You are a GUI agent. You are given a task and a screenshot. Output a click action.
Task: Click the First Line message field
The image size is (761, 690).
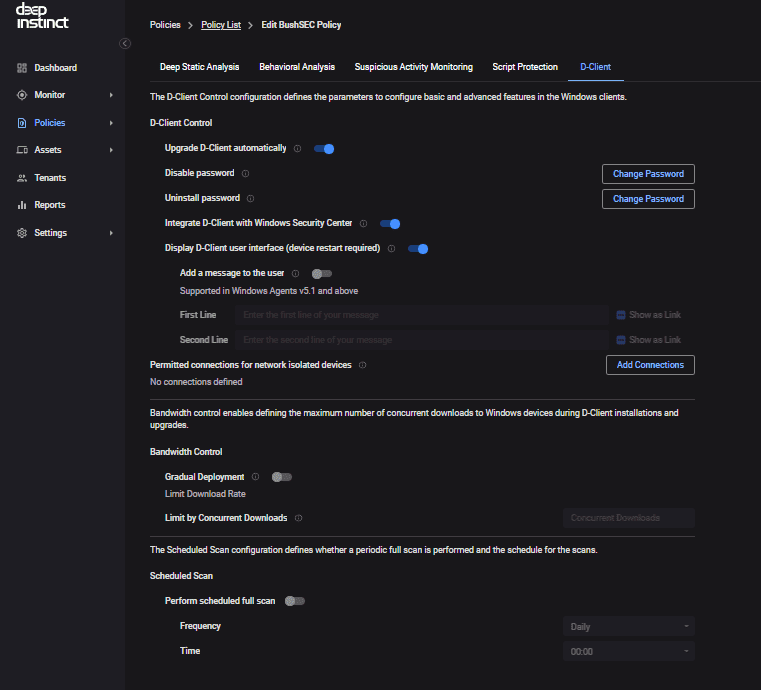(x=421, y=315)
